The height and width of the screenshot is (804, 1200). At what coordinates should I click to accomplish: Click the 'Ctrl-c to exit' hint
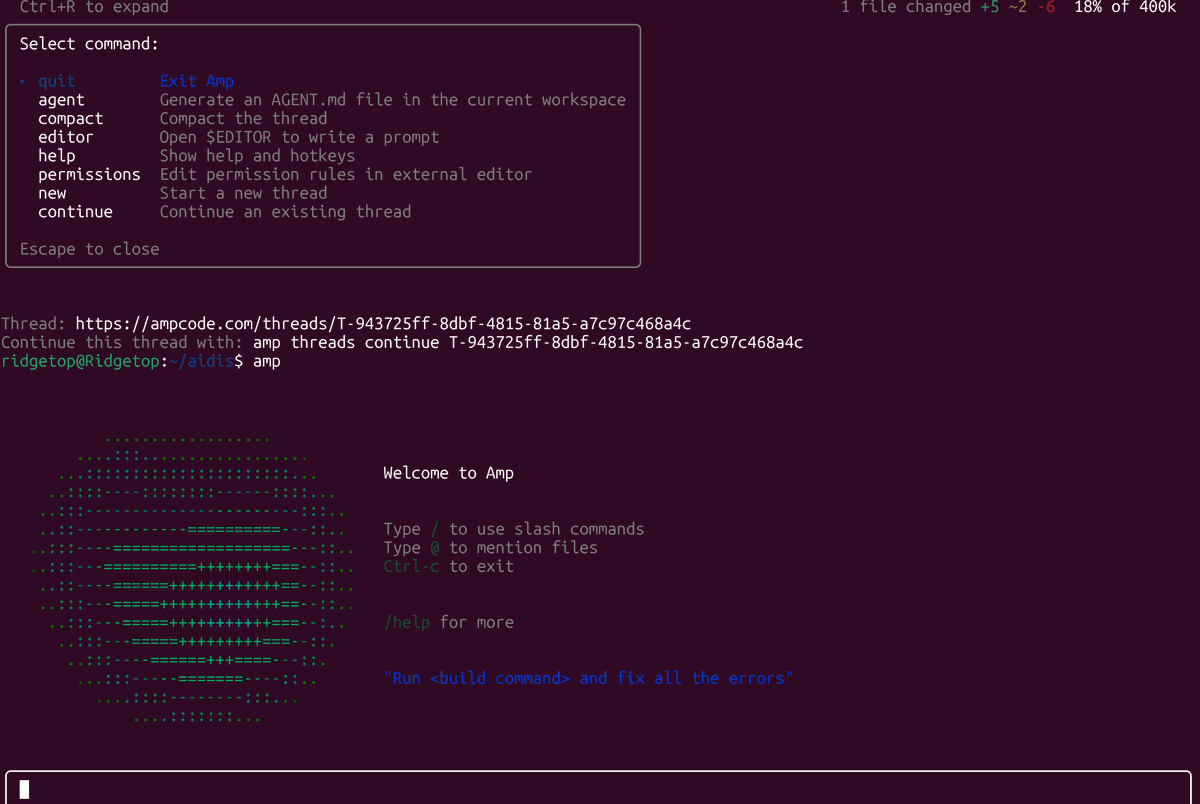pos(449,566)
